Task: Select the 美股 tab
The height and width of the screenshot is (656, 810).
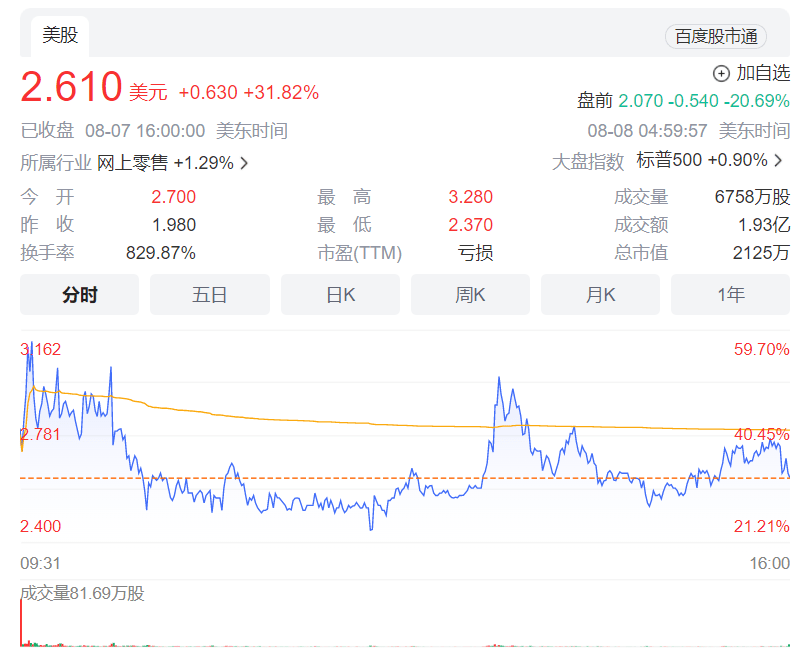Action: point(60,36)
